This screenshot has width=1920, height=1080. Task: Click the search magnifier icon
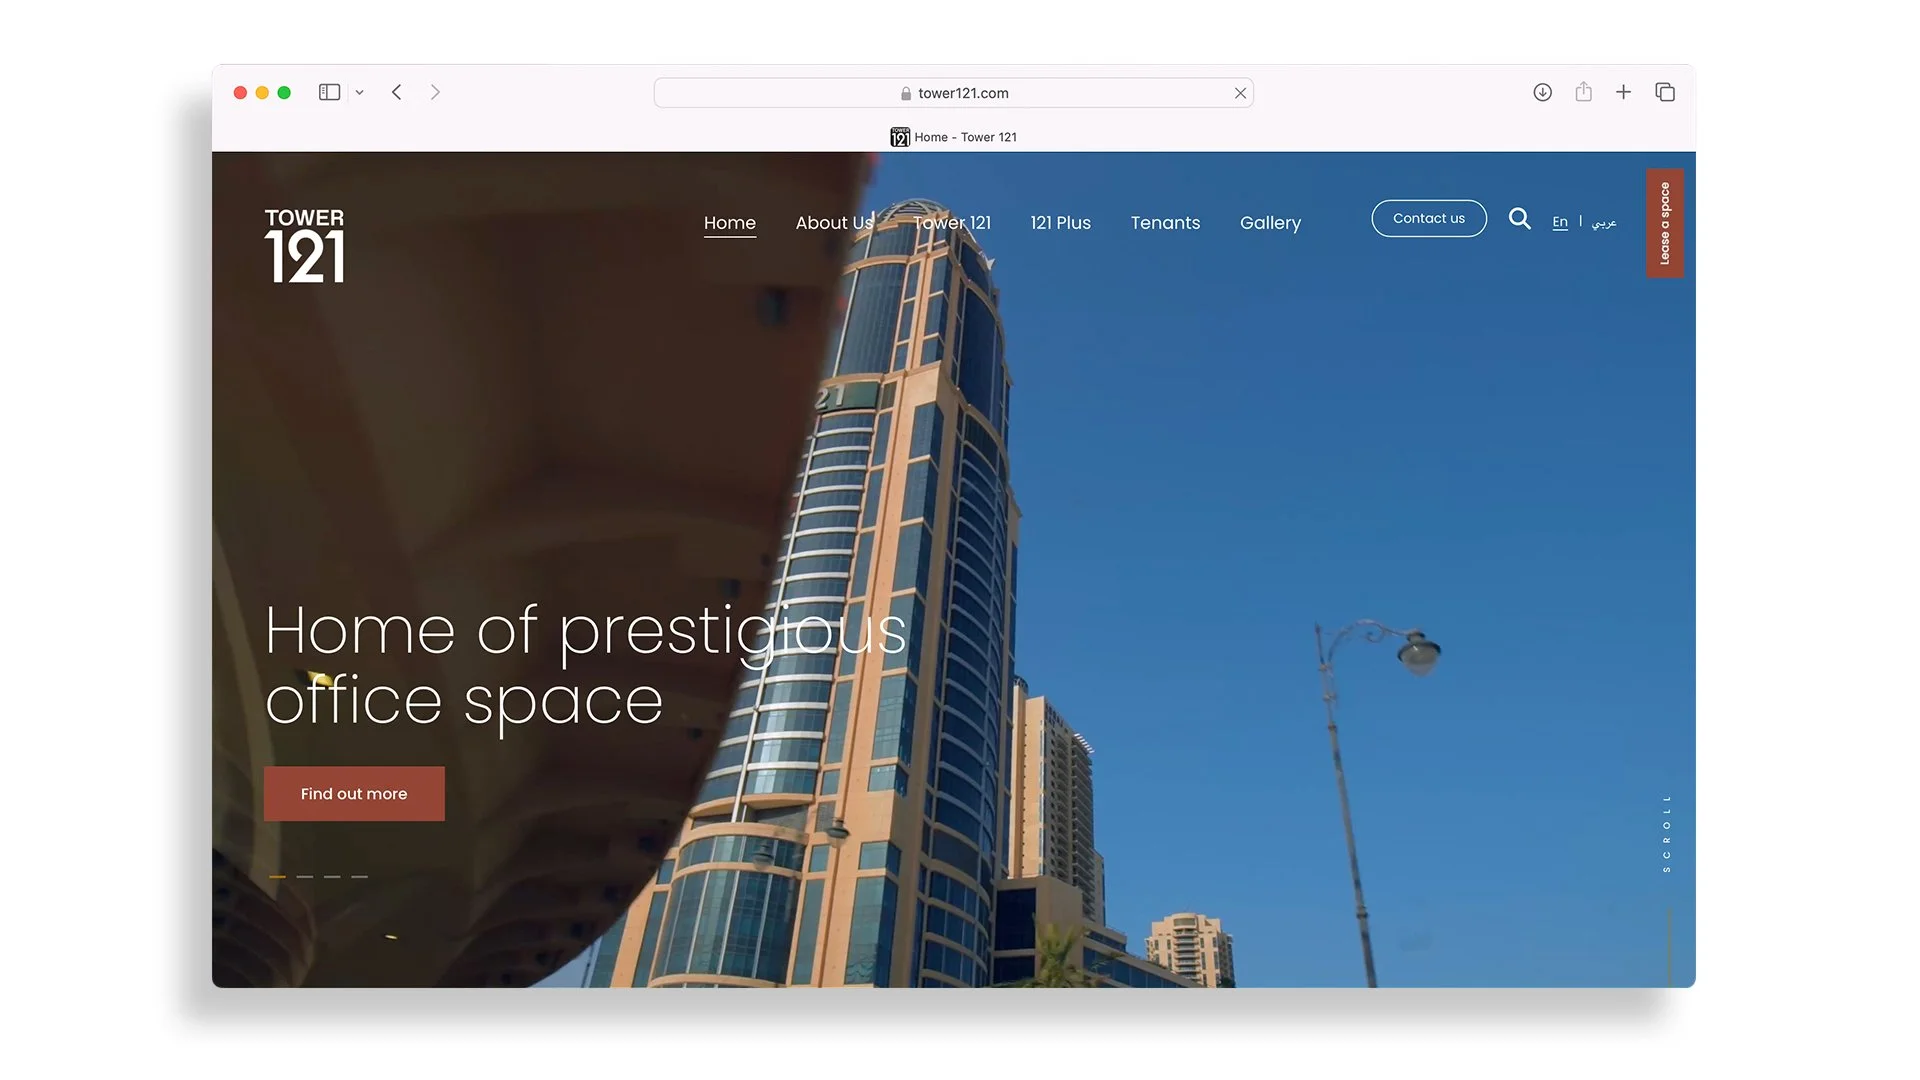coord(1520,219)
